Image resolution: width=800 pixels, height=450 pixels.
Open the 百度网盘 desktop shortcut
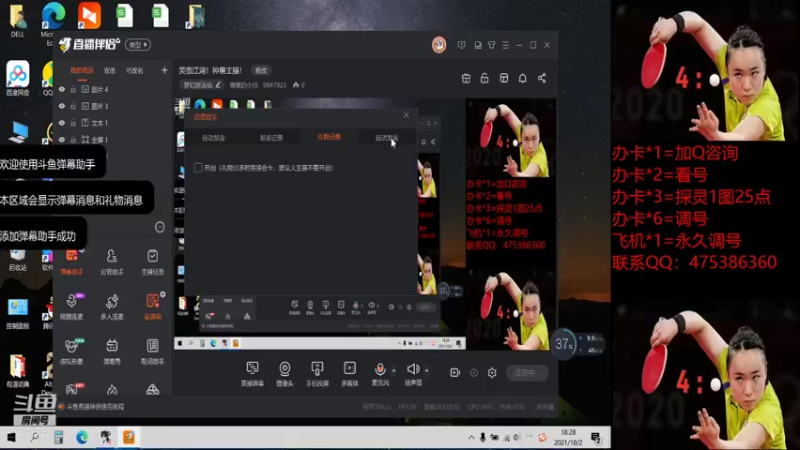click(18, 78)
